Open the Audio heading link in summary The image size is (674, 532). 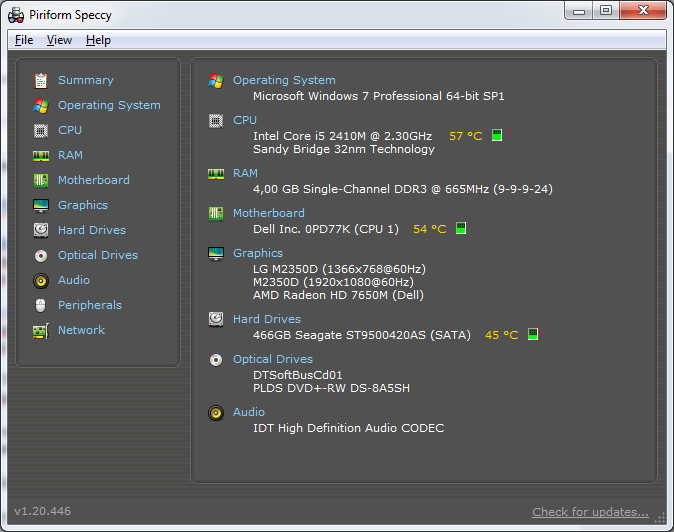[249, 412]
